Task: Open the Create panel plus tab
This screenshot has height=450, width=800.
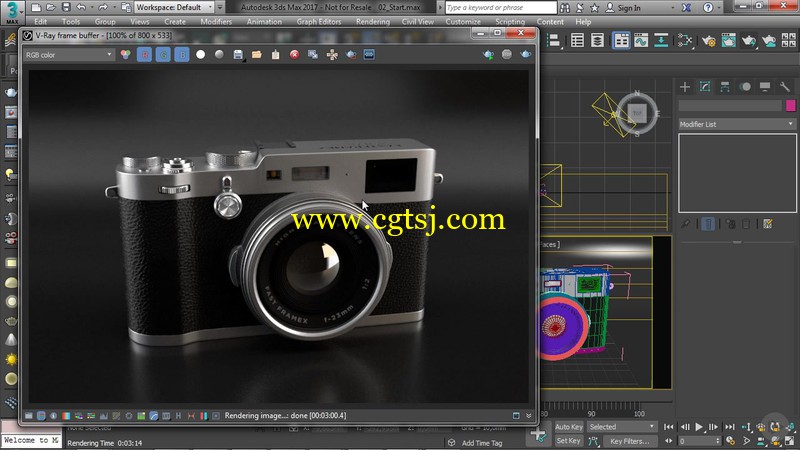Action: 685,87
